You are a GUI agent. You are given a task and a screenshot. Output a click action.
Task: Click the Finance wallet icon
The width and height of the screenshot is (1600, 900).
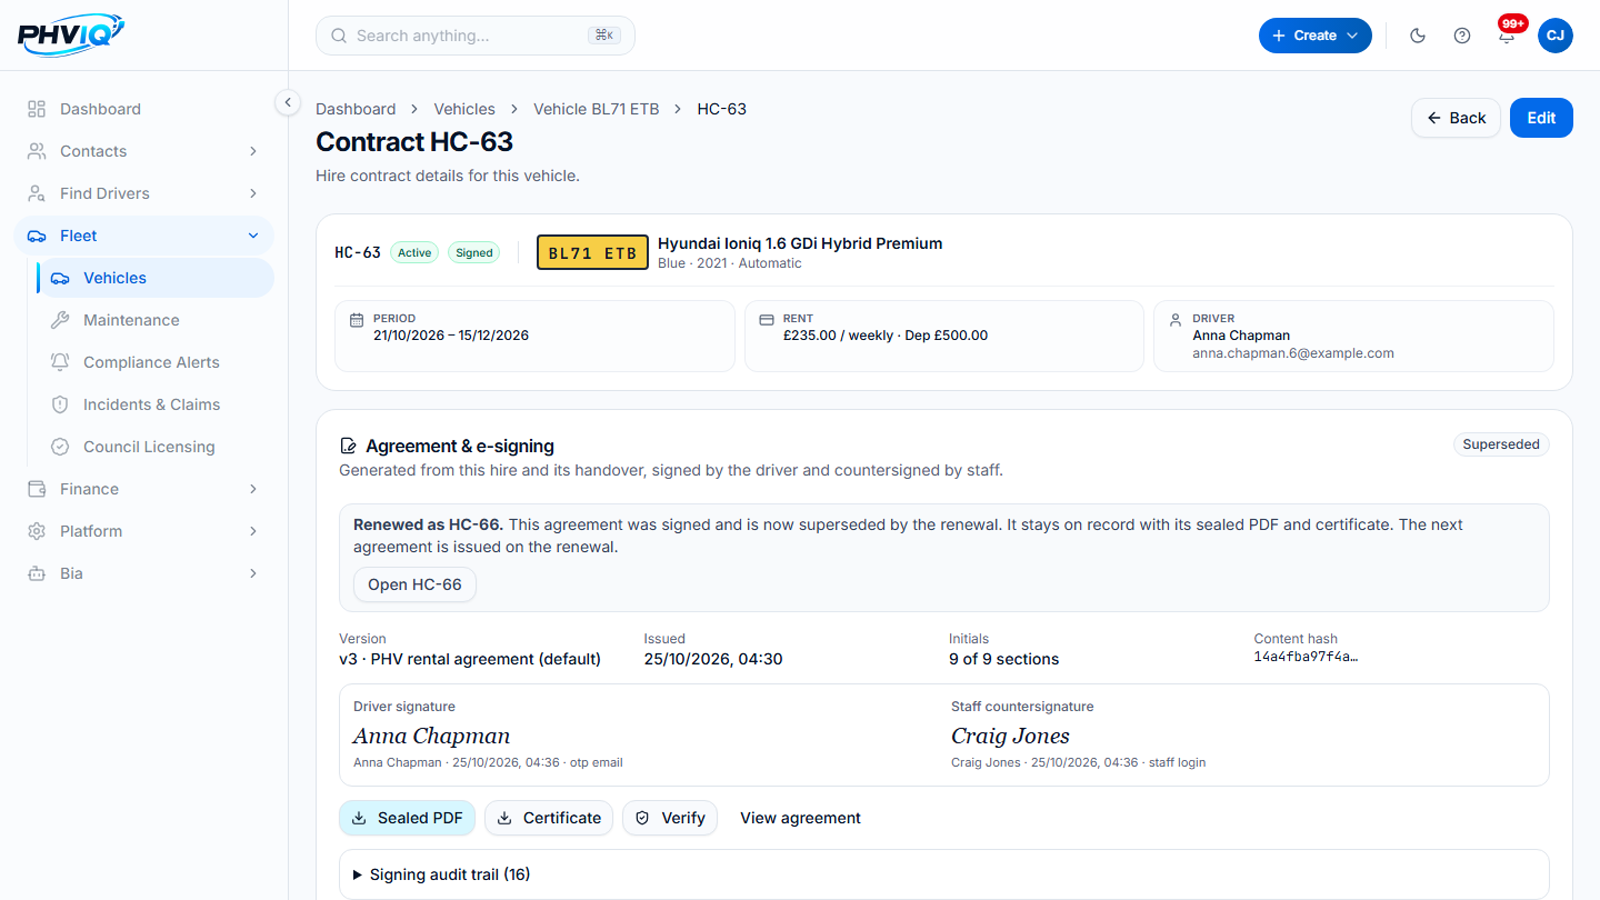coord(37,489)
